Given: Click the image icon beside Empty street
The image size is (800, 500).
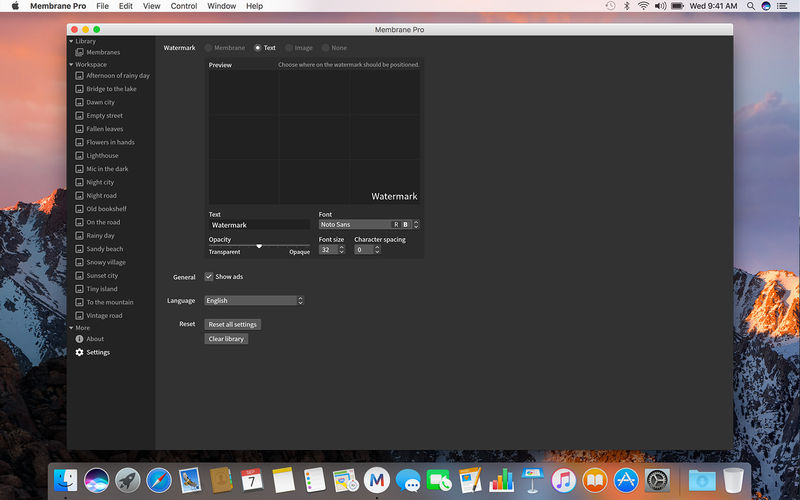Looking at the screenshot, I should 79,115.
